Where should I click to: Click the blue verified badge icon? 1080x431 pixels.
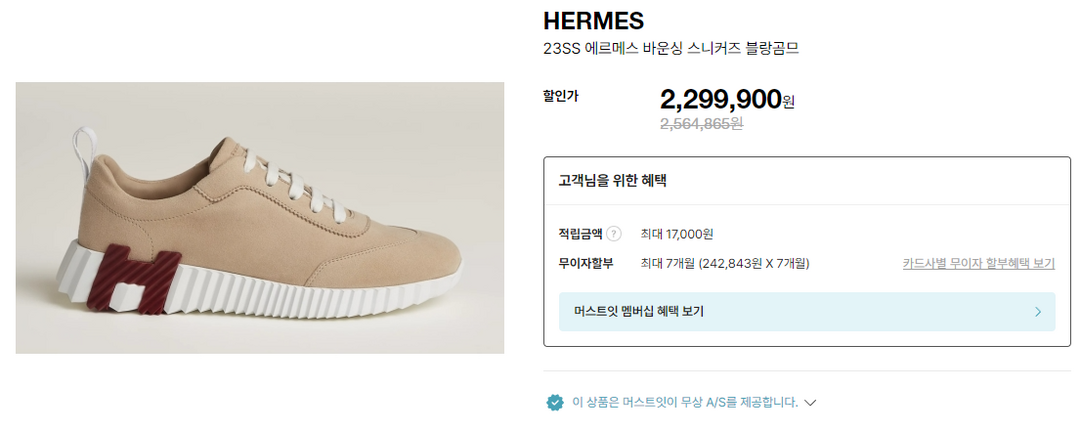(x=555, y=402)
